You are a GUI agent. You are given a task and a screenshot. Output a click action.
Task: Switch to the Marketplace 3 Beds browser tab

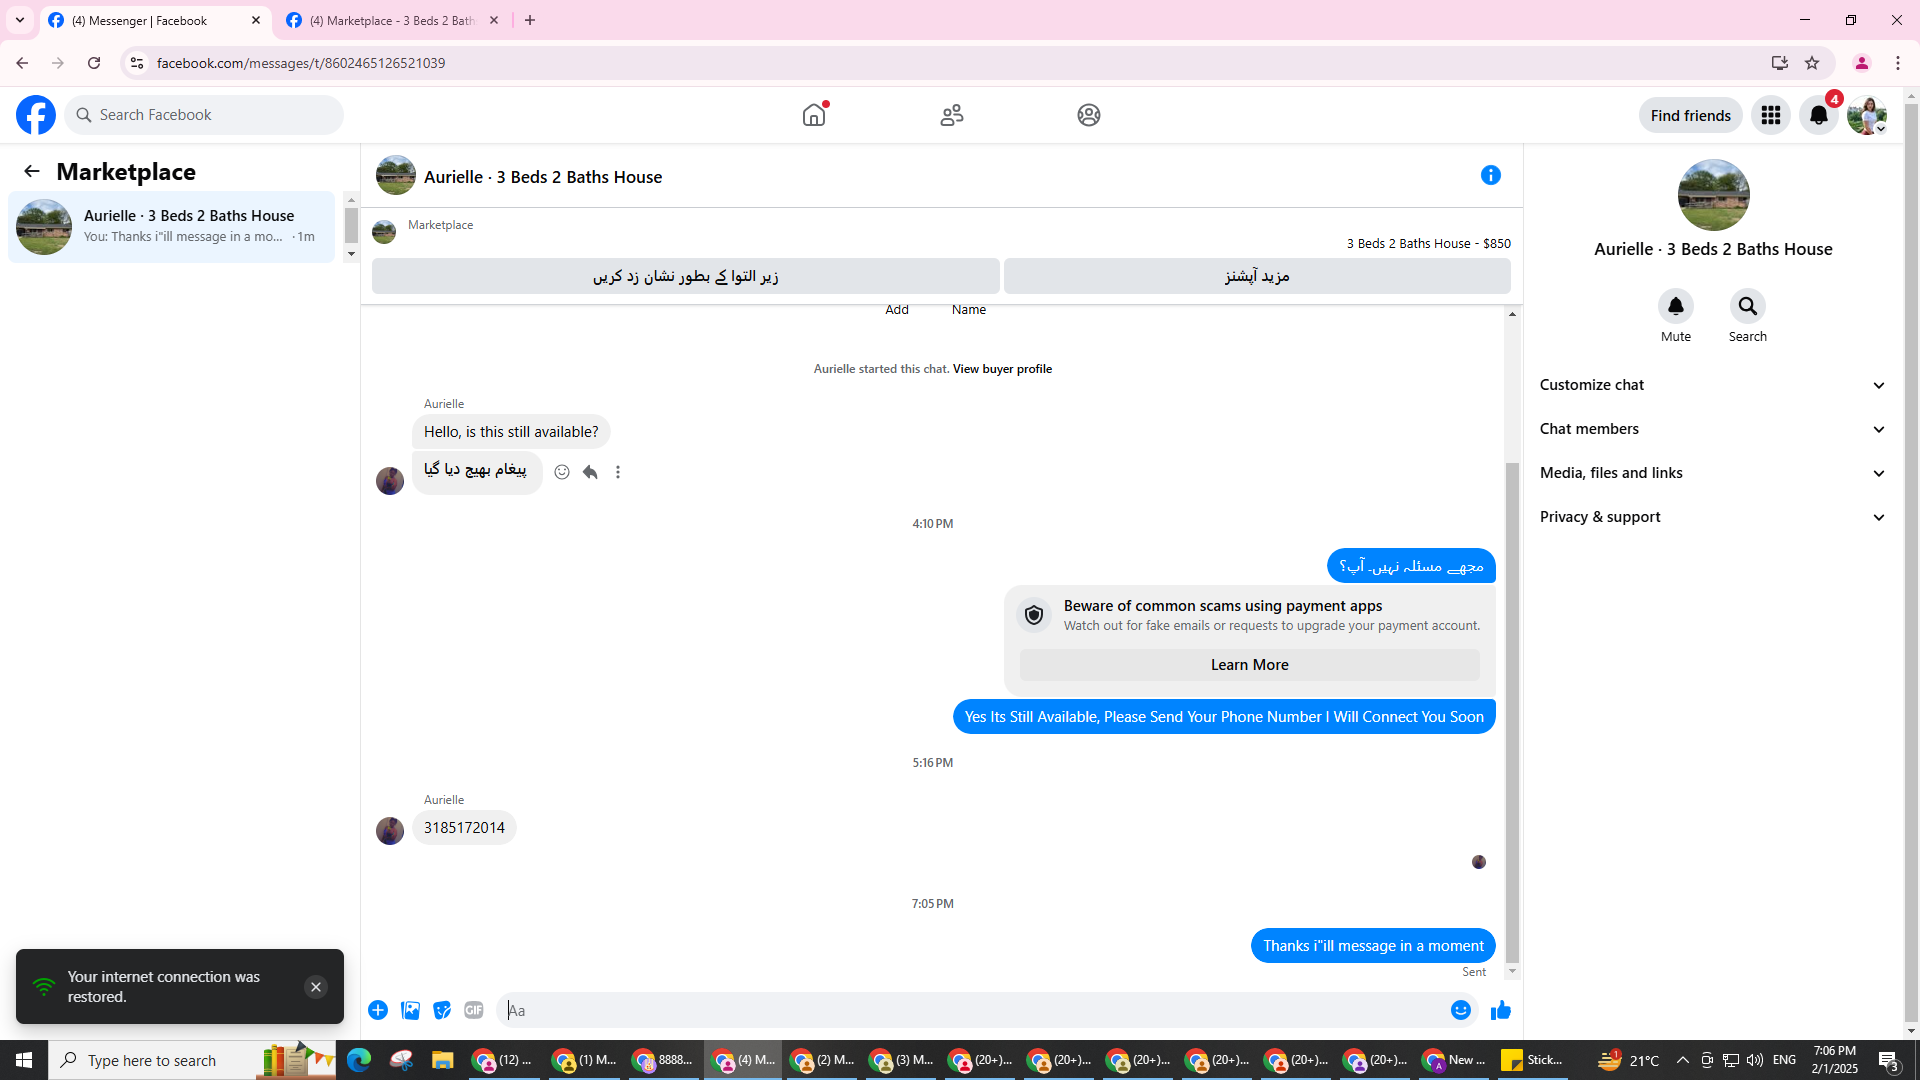coord(392,20)
